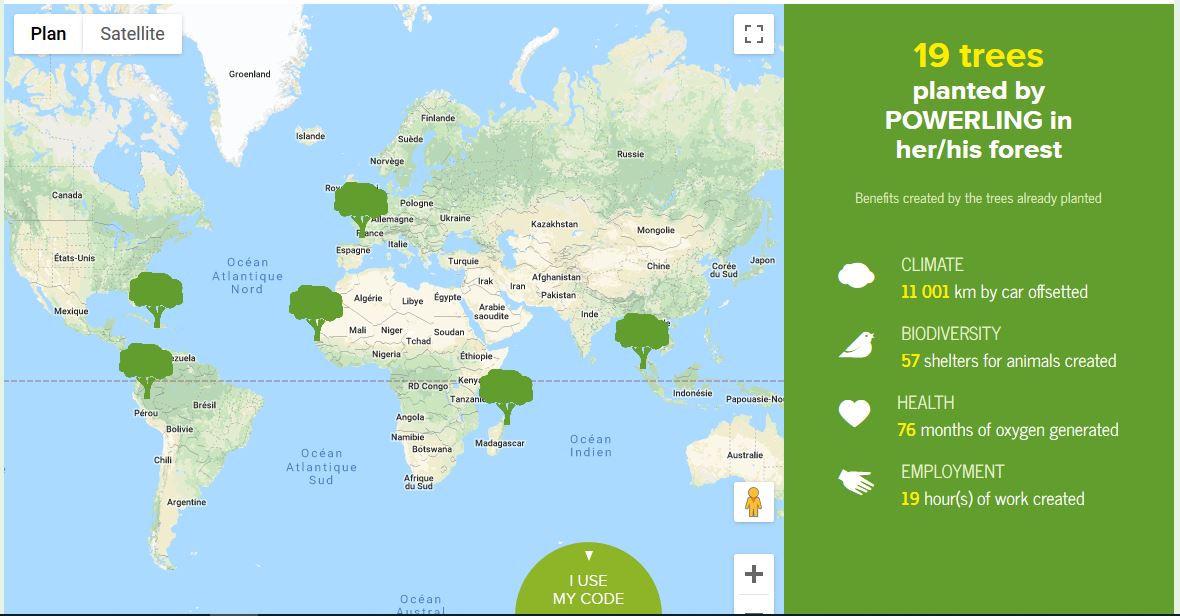Image resolution: width=1180 pixels, height=616 pixels.
Task: Click the tree marker near Mexico and the Caribbean
Action: coord(156,299)
